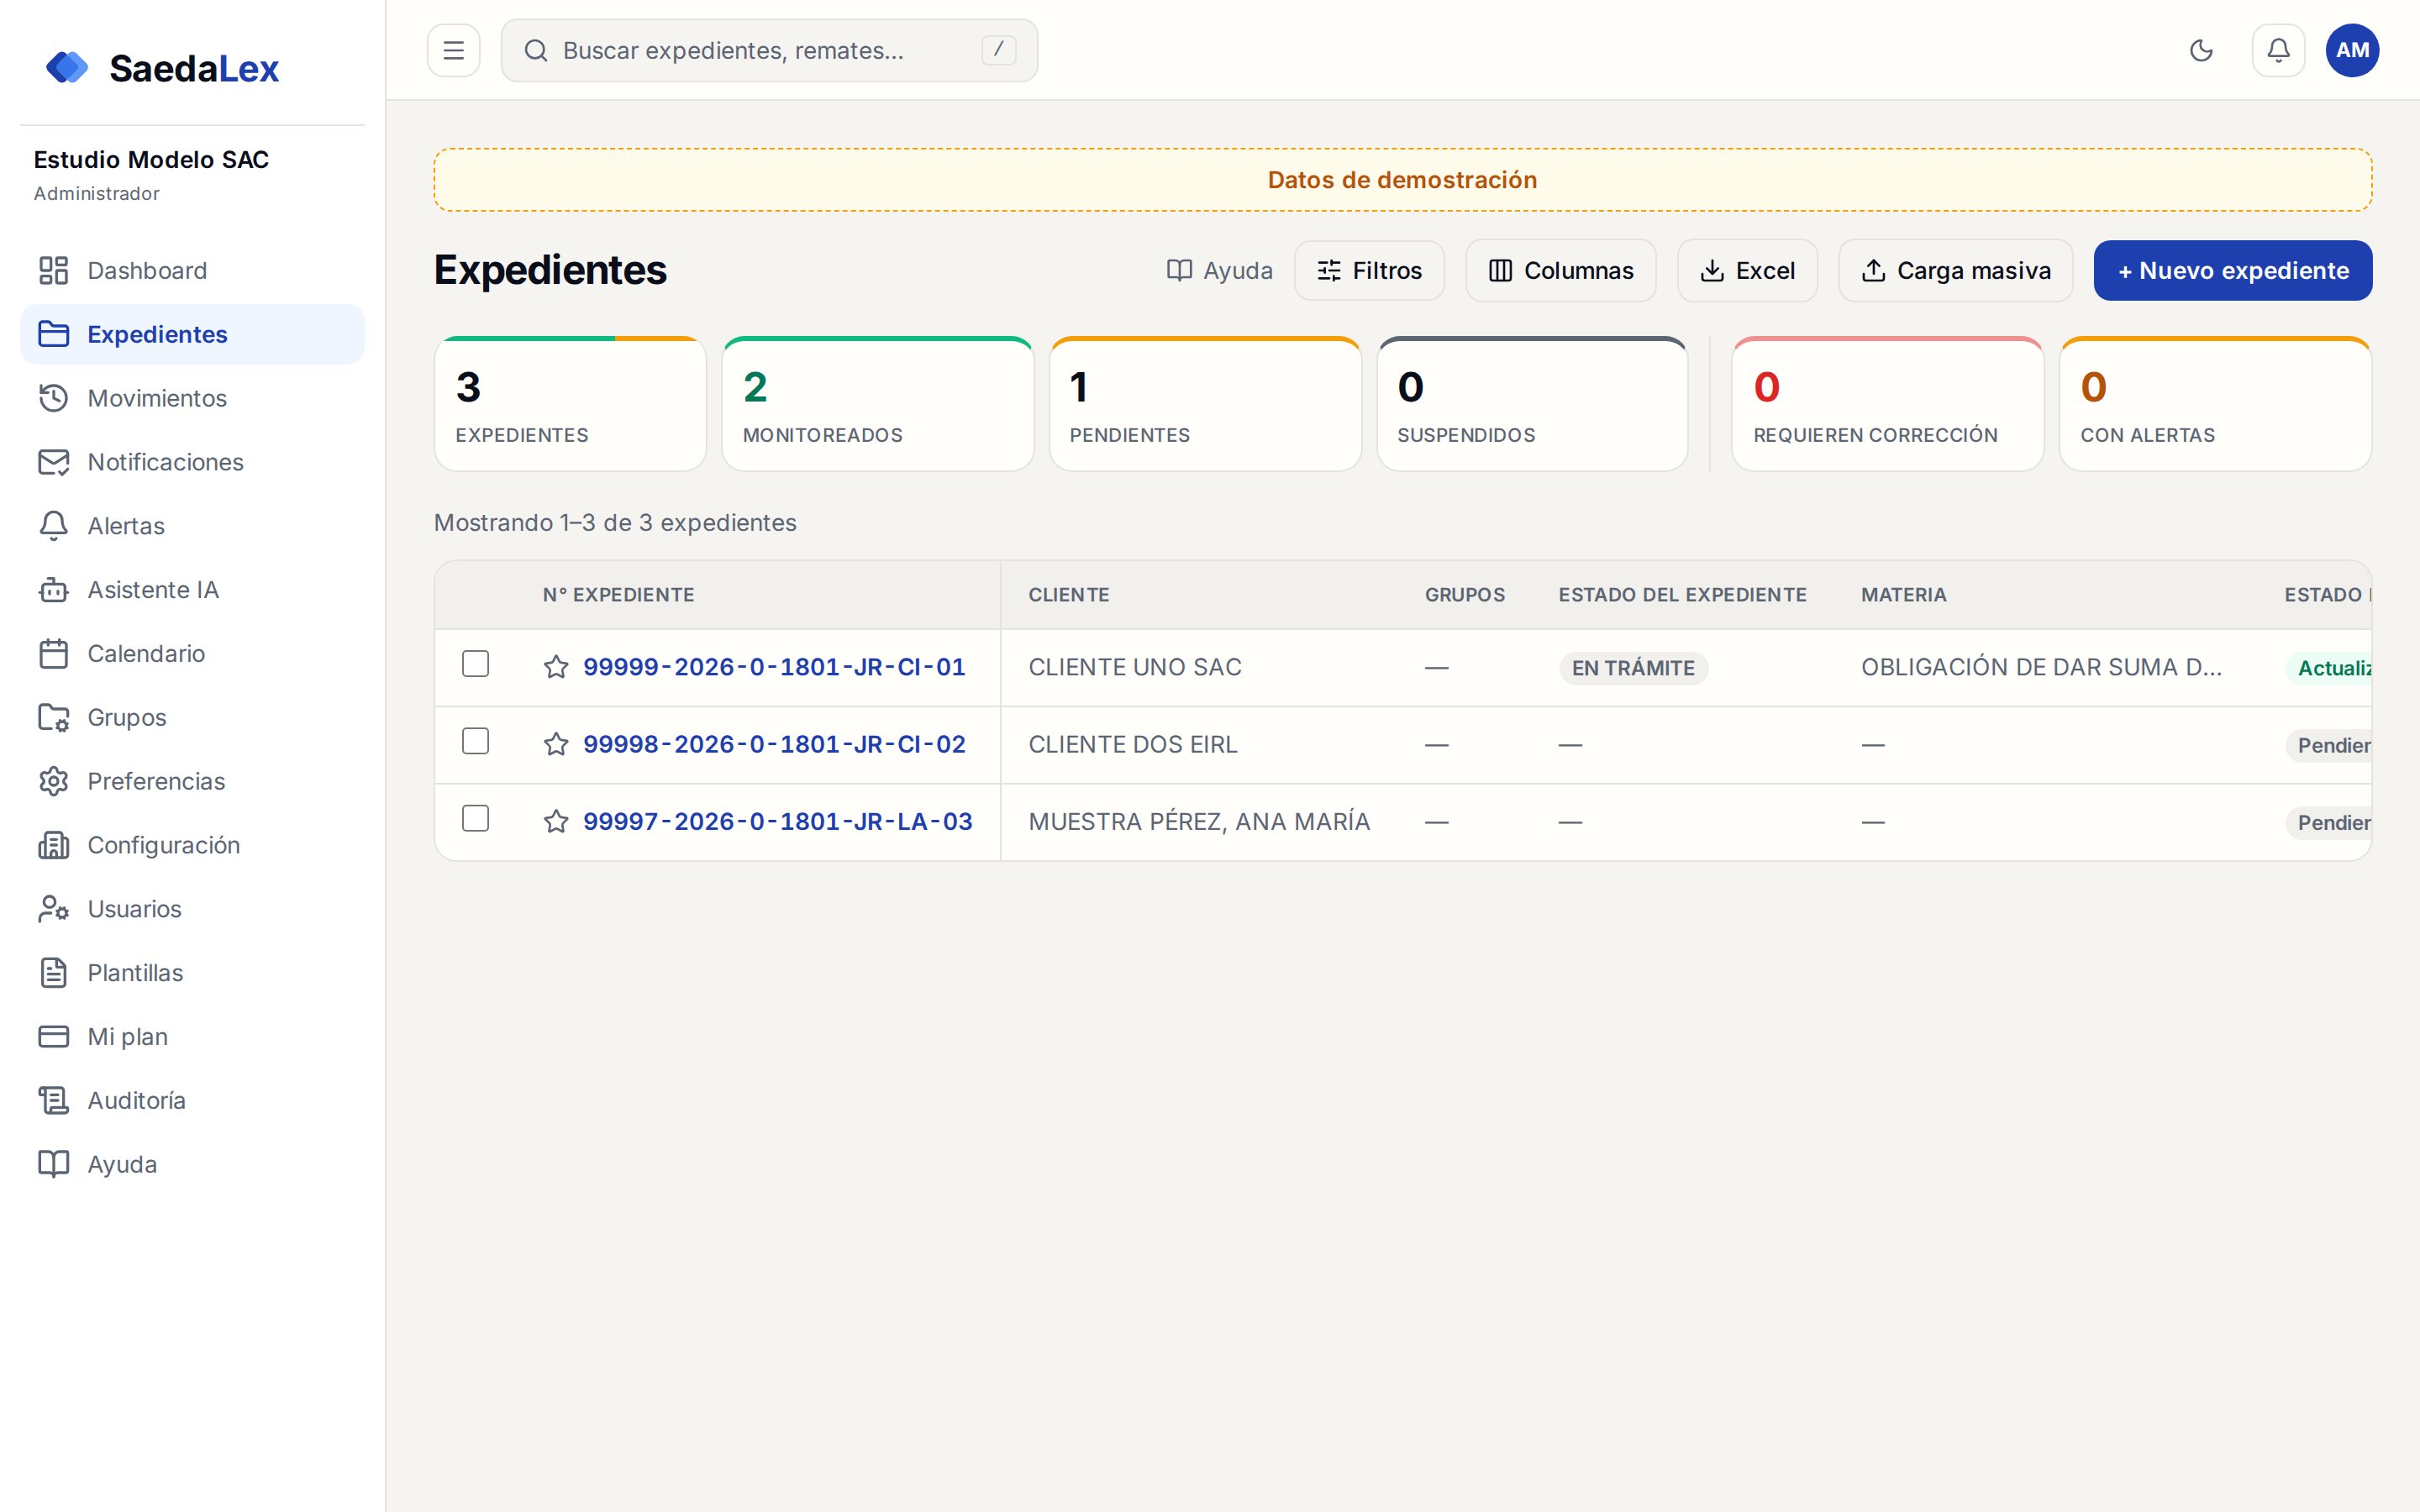Image resolution: width=2420 pixels, height=1512 pixels.
Task: Star expediente 99997-2026-0-1801-JR-LA-03 as favorite
Action: pyautogui.click(x=556, y=821)
